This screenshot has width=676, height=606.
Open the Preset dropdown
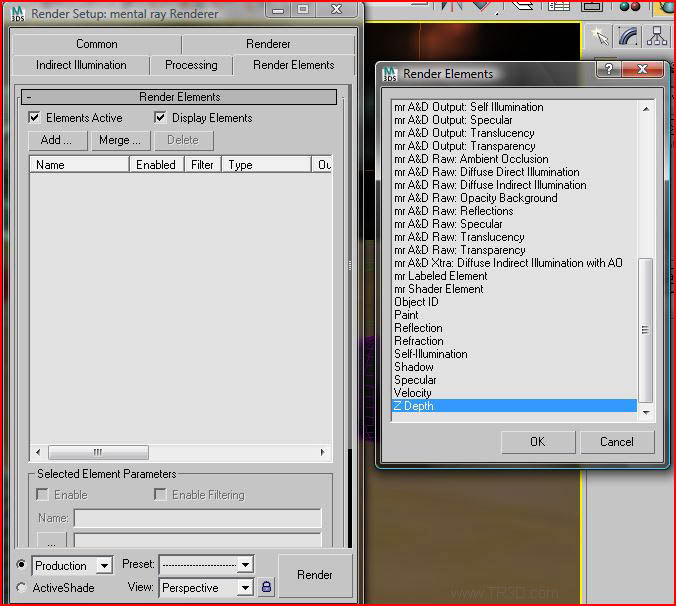click(207, 565)
